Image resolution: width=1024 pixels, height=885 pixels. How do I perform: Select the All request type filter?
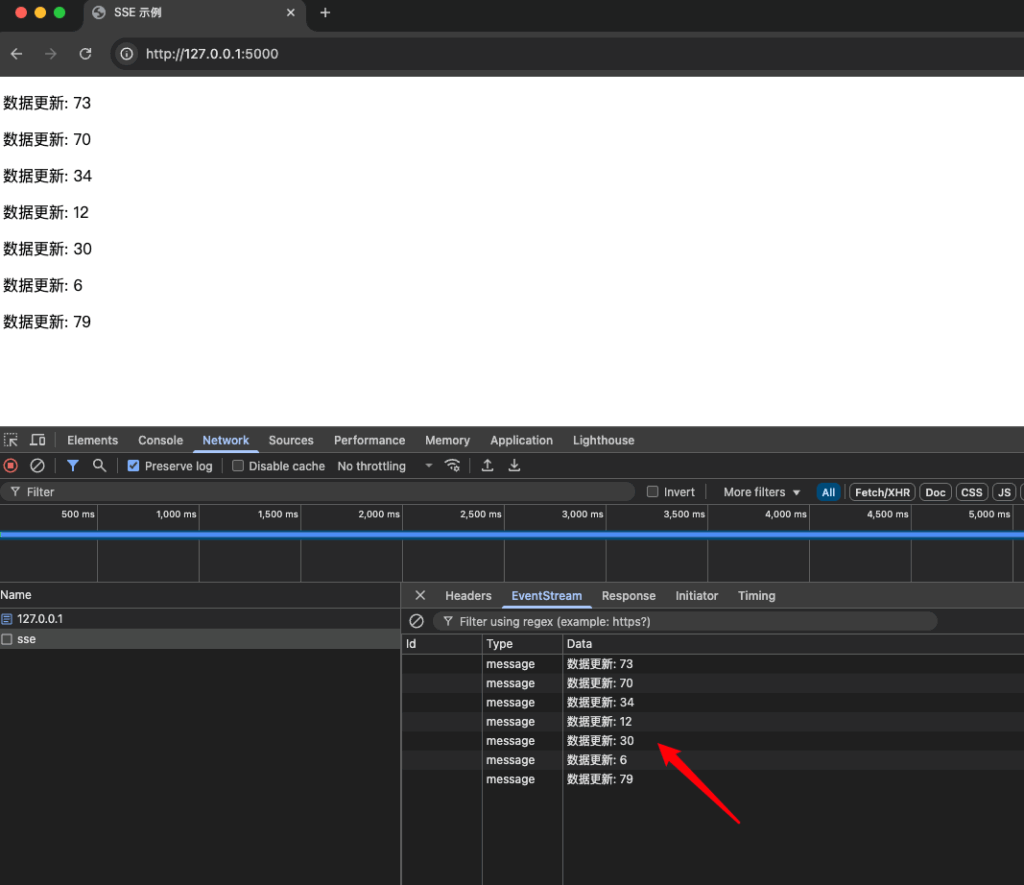click(828, 492)
